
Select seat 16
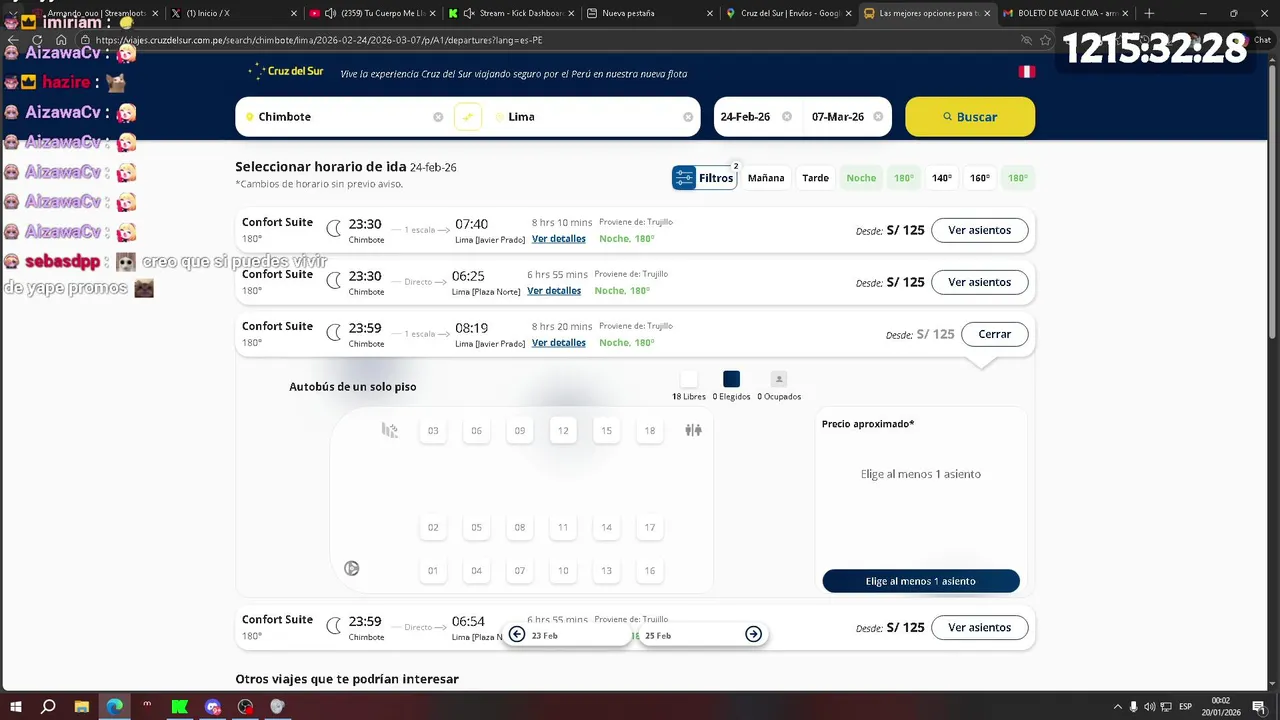pyautogui.click(x=650, y=571)
